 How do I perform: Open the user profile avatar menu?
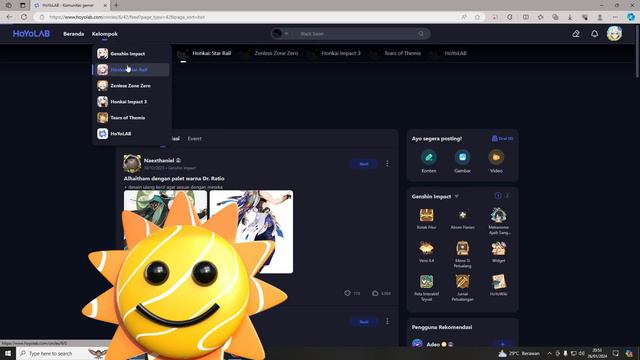tap(614, 34)
